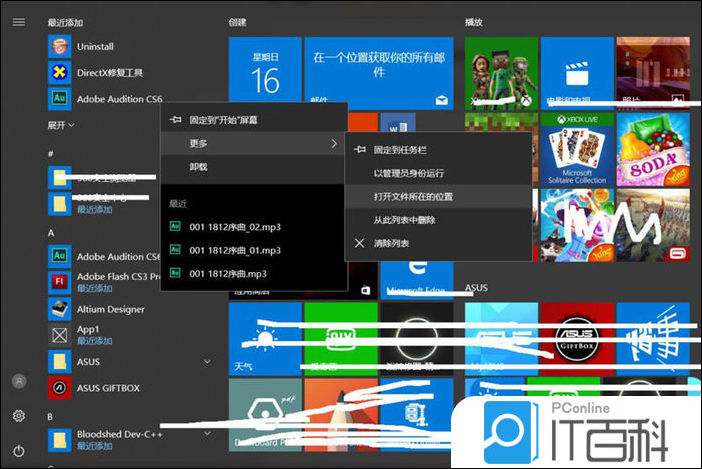Open the Altium Designer entry
Screen dimensions: 702x469
(110, 309)
